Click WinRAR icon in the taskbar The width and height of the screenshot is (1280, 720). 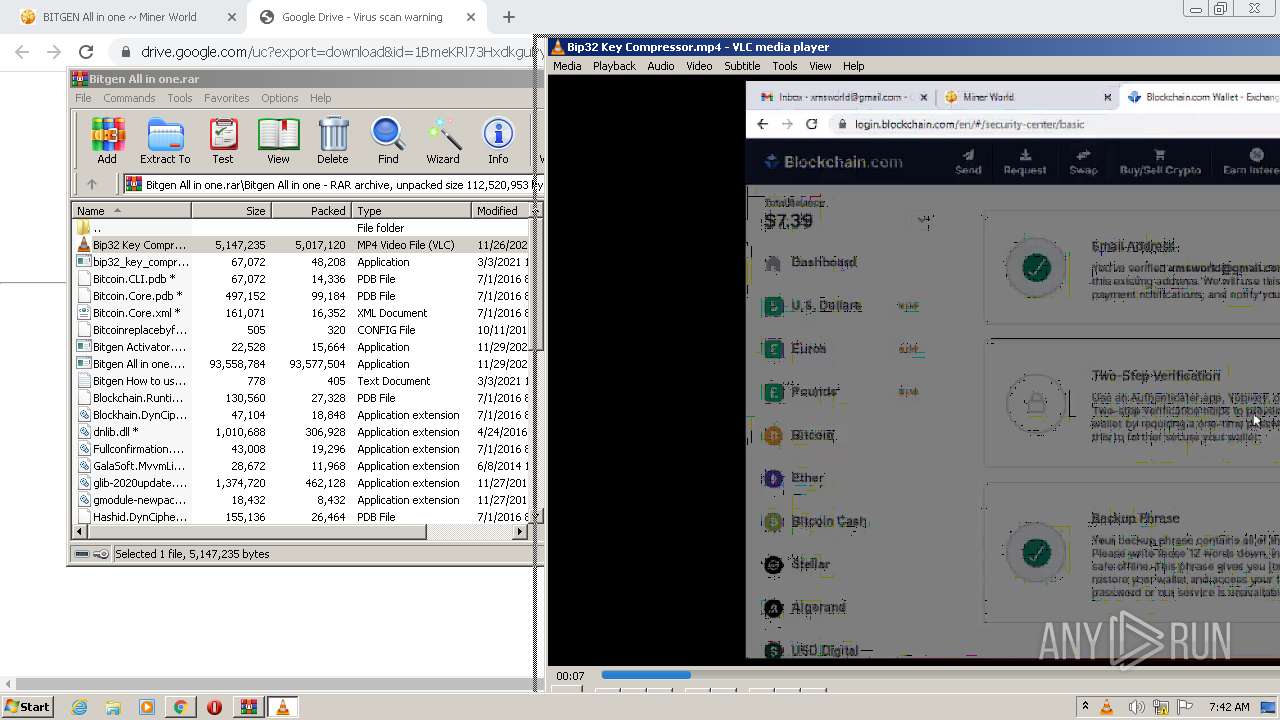(x=248, y=707)
